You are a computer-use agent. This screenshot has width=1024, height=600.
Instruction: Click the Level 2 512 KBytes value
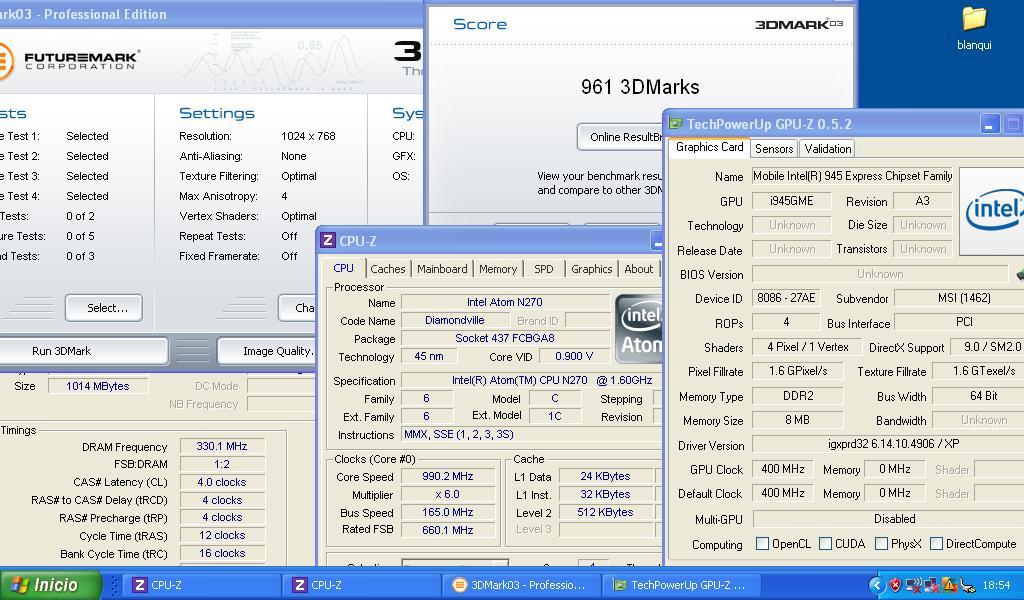605,513
